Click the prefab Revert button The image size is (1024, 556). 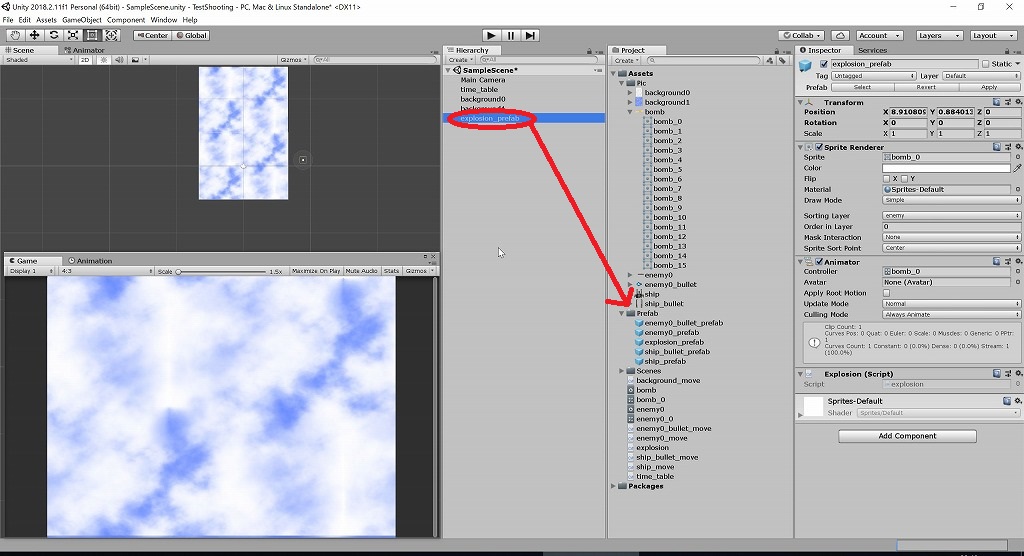click(x=925, y=88)
